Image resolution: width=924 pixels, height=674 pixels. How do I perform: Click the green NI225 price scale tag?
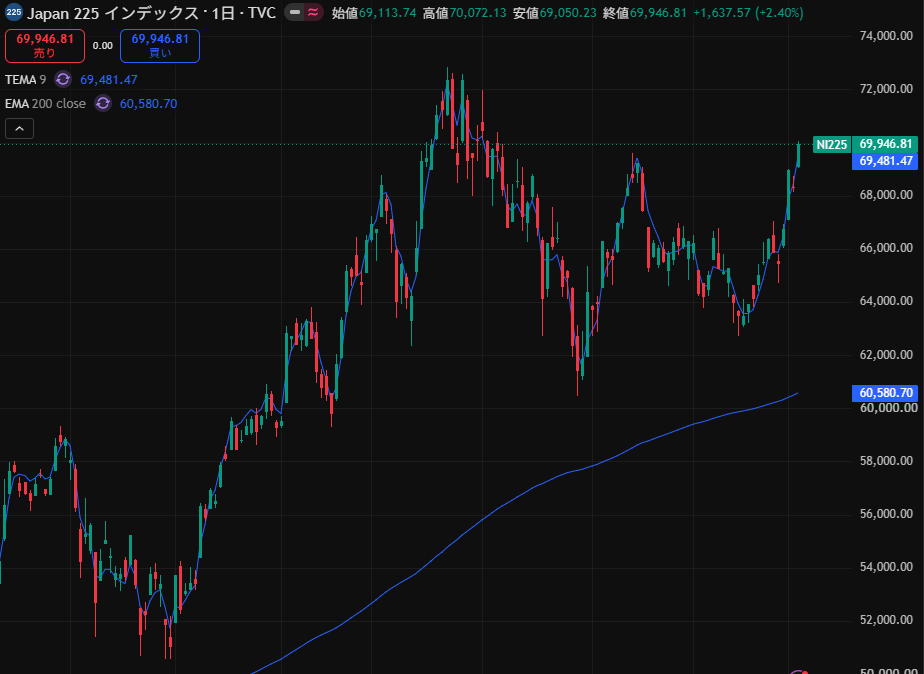(832, 145)
